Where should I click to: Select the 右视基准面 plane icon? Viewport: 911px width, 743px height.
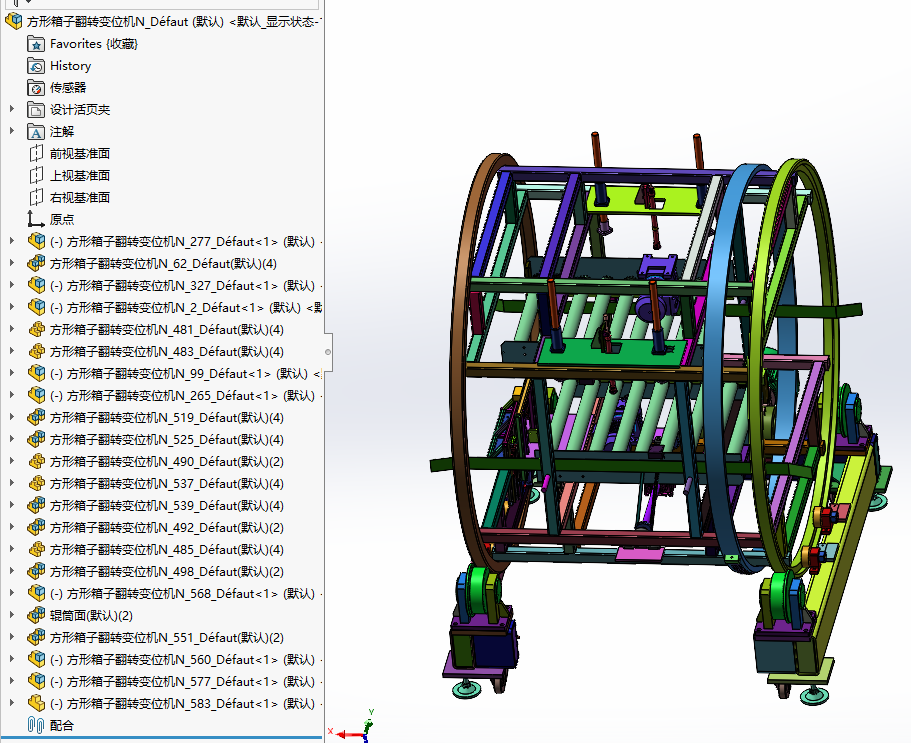click(x=36, y=198)
